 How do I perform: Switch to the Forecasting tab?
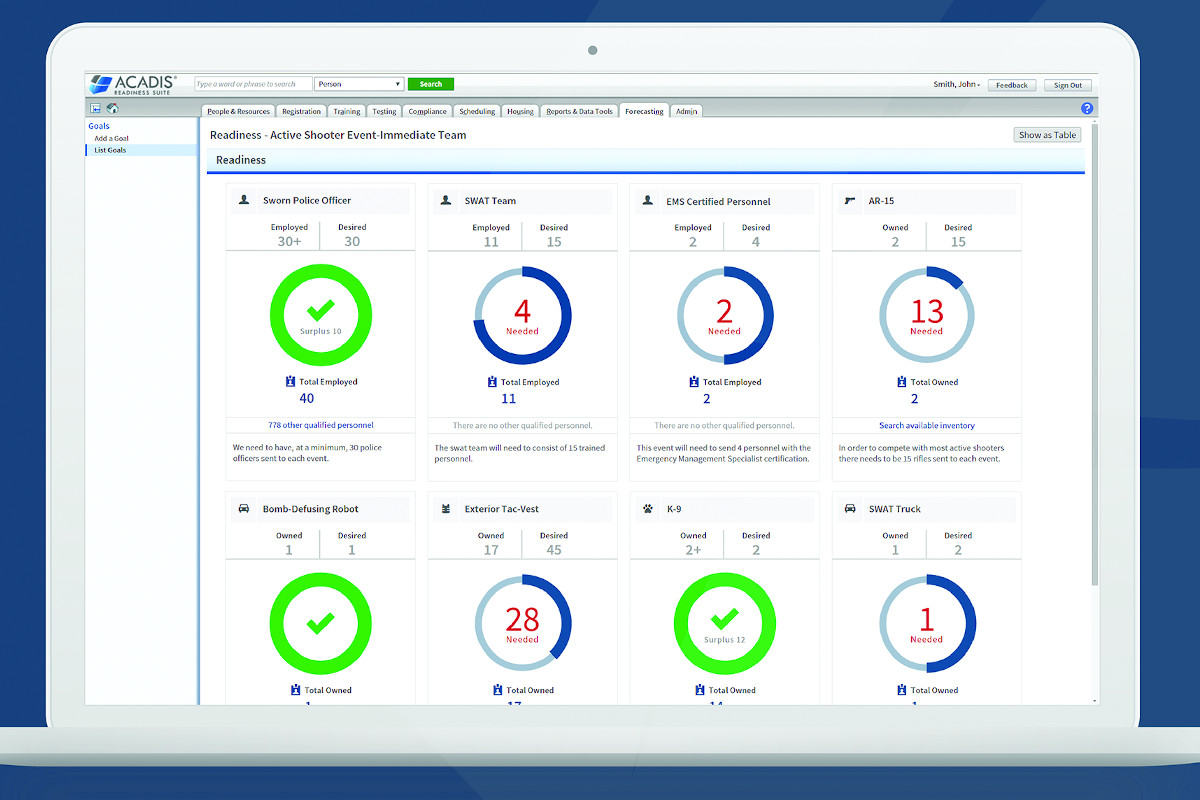point(644,111)
